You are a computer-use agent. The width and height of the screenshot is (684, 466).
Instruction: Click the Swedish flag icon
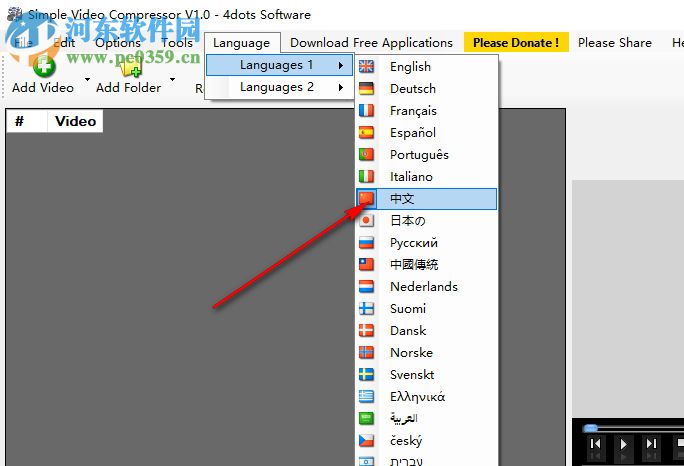(366, 374)
